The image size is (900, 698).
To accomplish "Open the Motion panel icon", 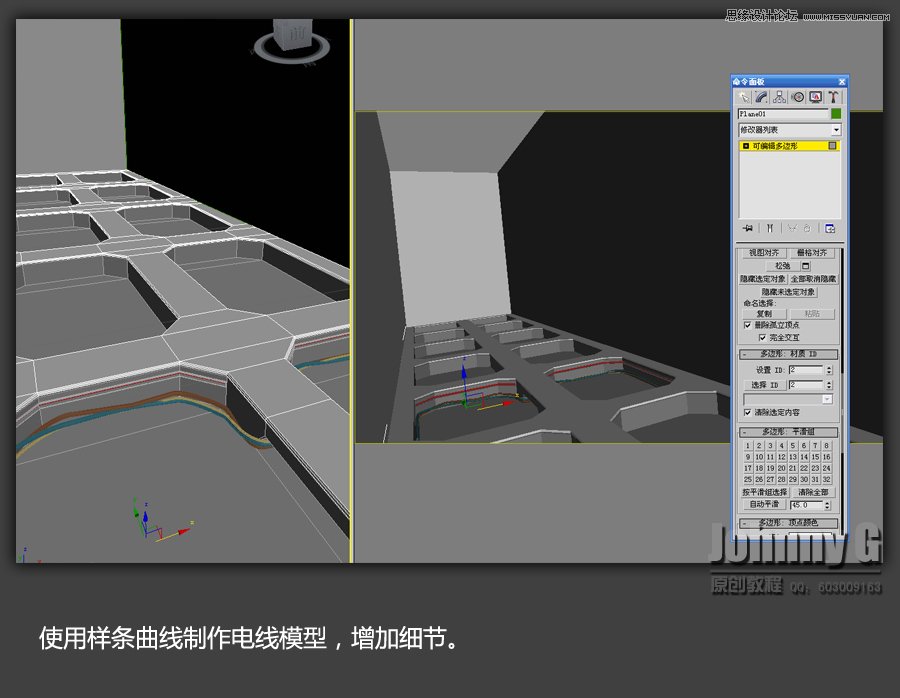I will pos(796,97).
